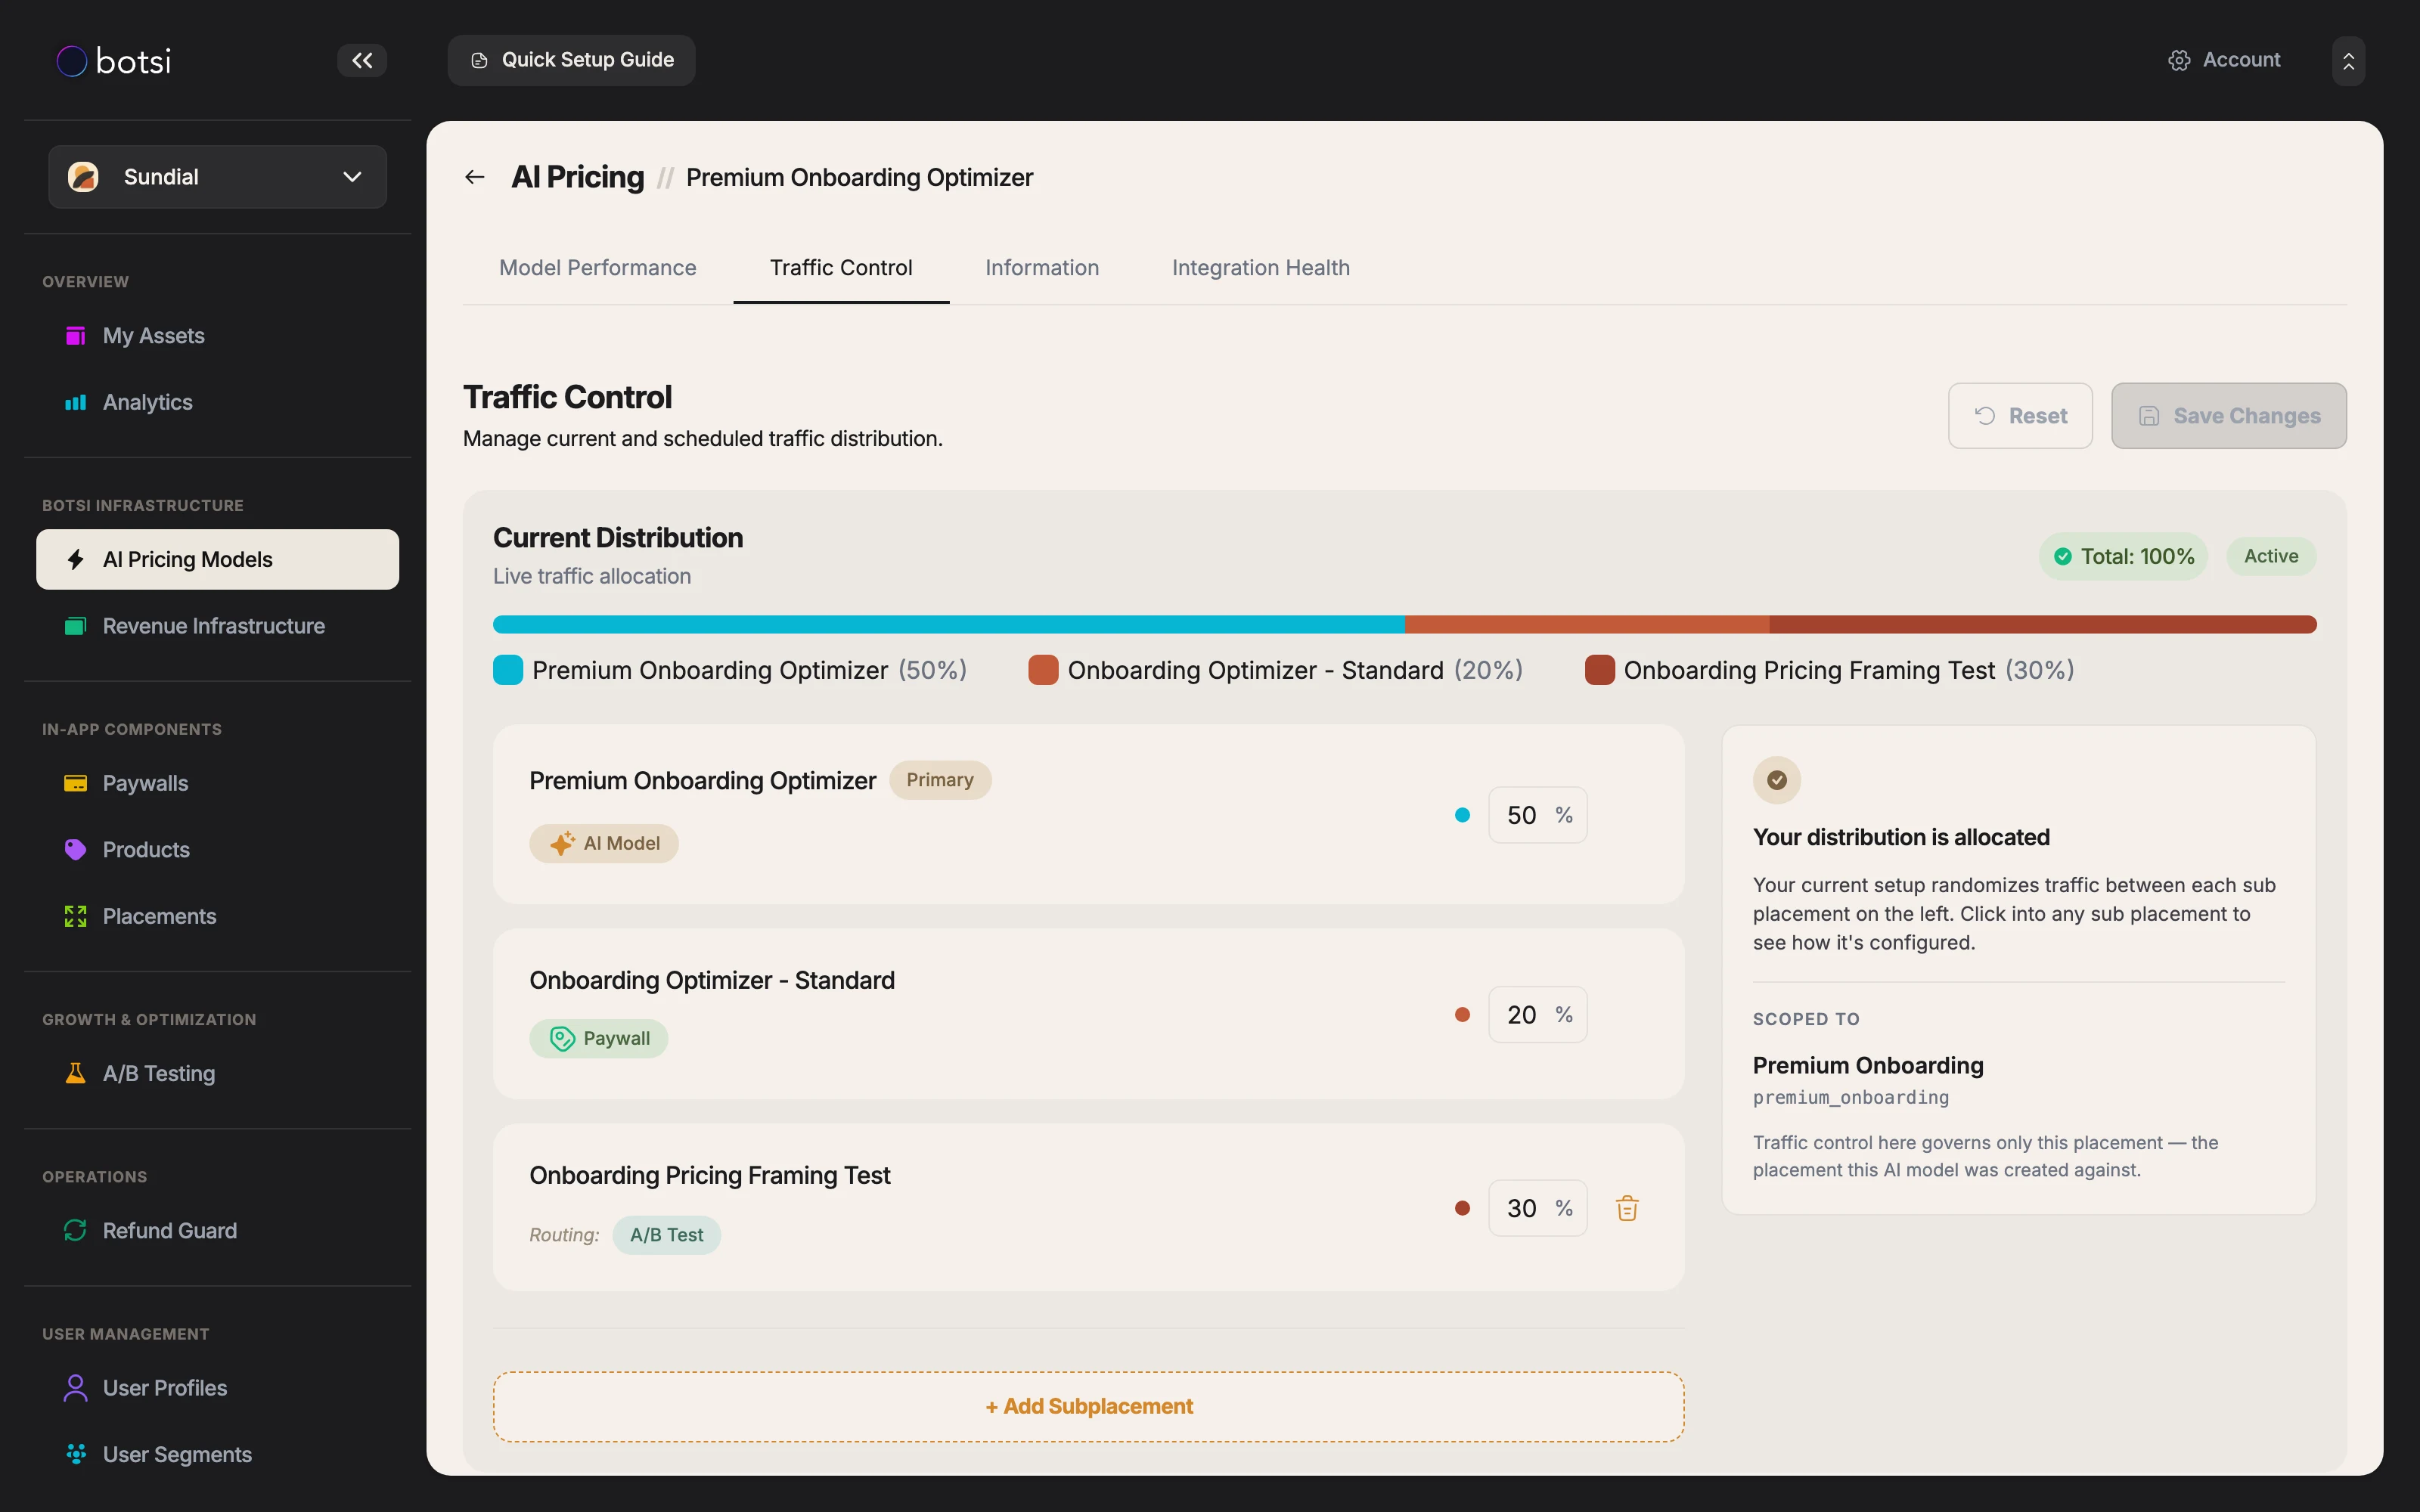The width and height of the screenshot is (2420, 1512).
Task: Click Save Changes button
Action: [2229, 416]
